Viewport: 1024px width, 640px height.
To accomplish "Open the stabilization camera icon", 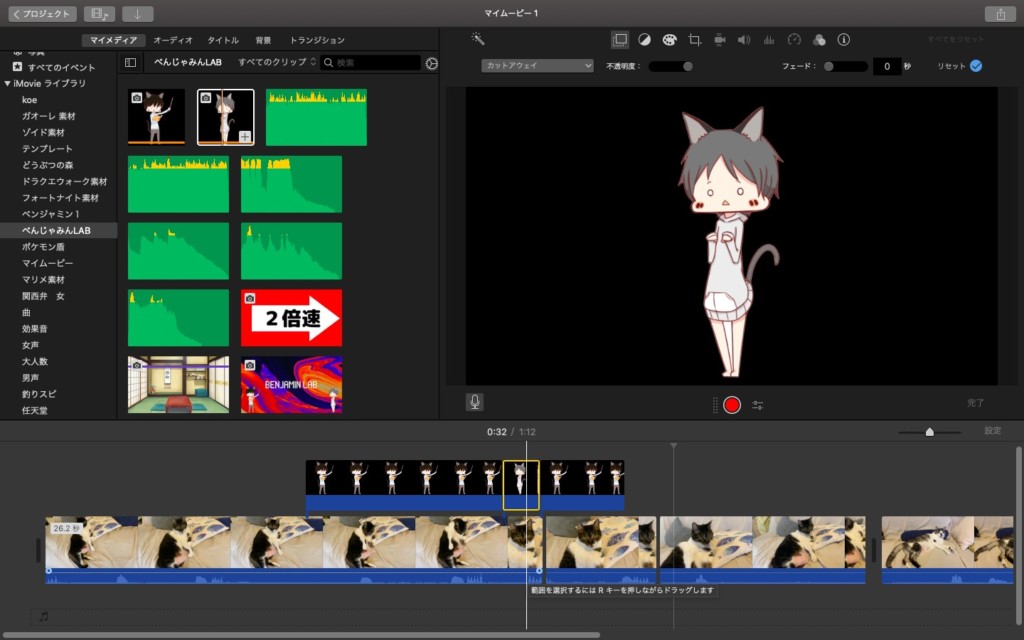I will click(x=719, y=40).
